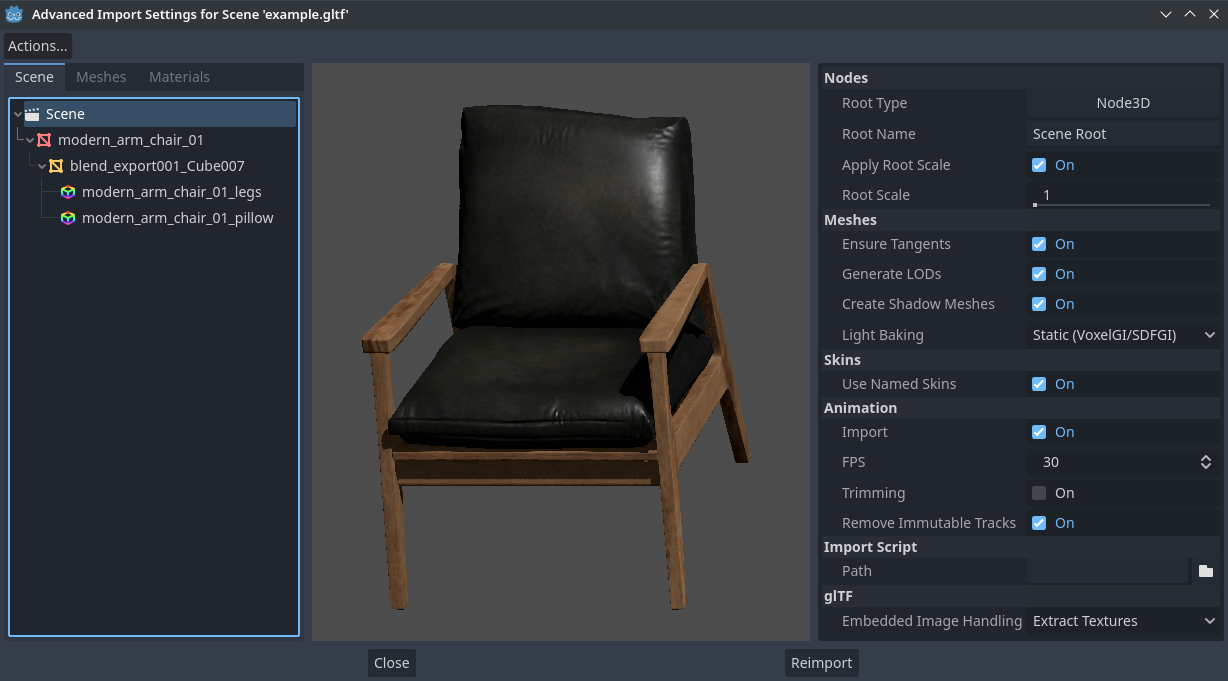
Task: Disable Generate LODs
Action: pos(1039,273)
